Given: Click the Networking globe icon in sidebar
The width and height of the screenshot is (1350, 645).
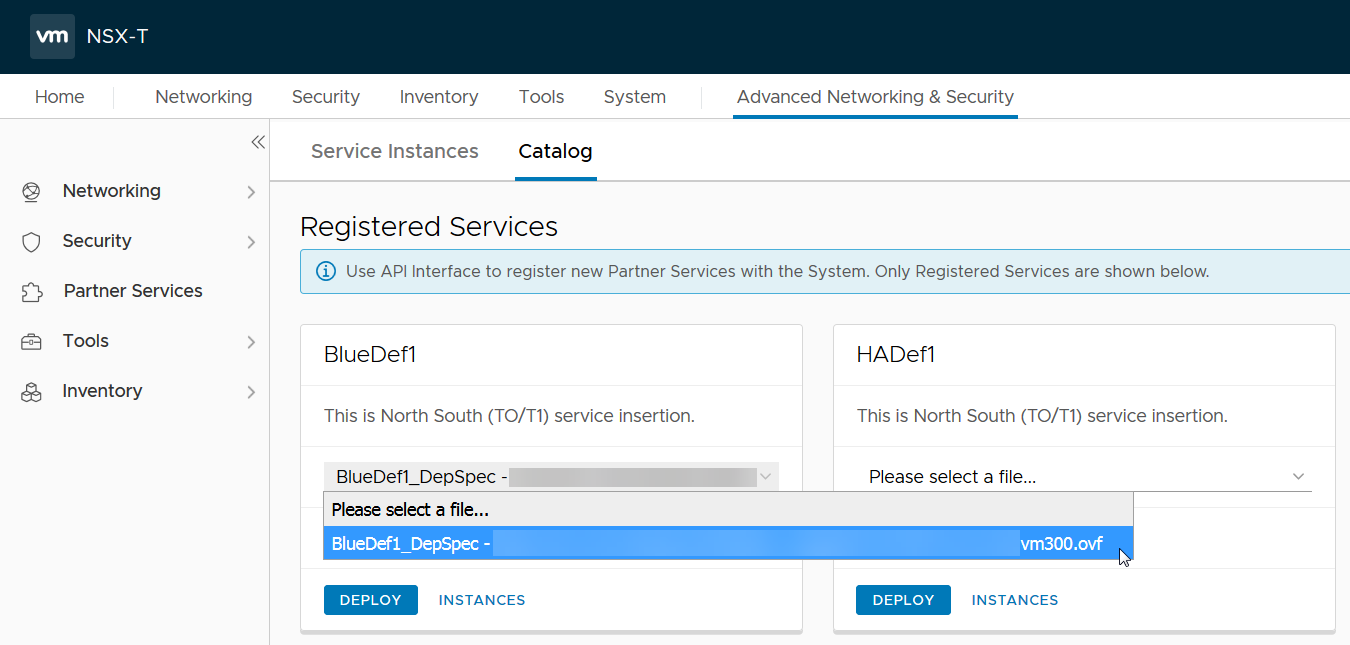Looking at the screenshot, I should coord(32,191).
